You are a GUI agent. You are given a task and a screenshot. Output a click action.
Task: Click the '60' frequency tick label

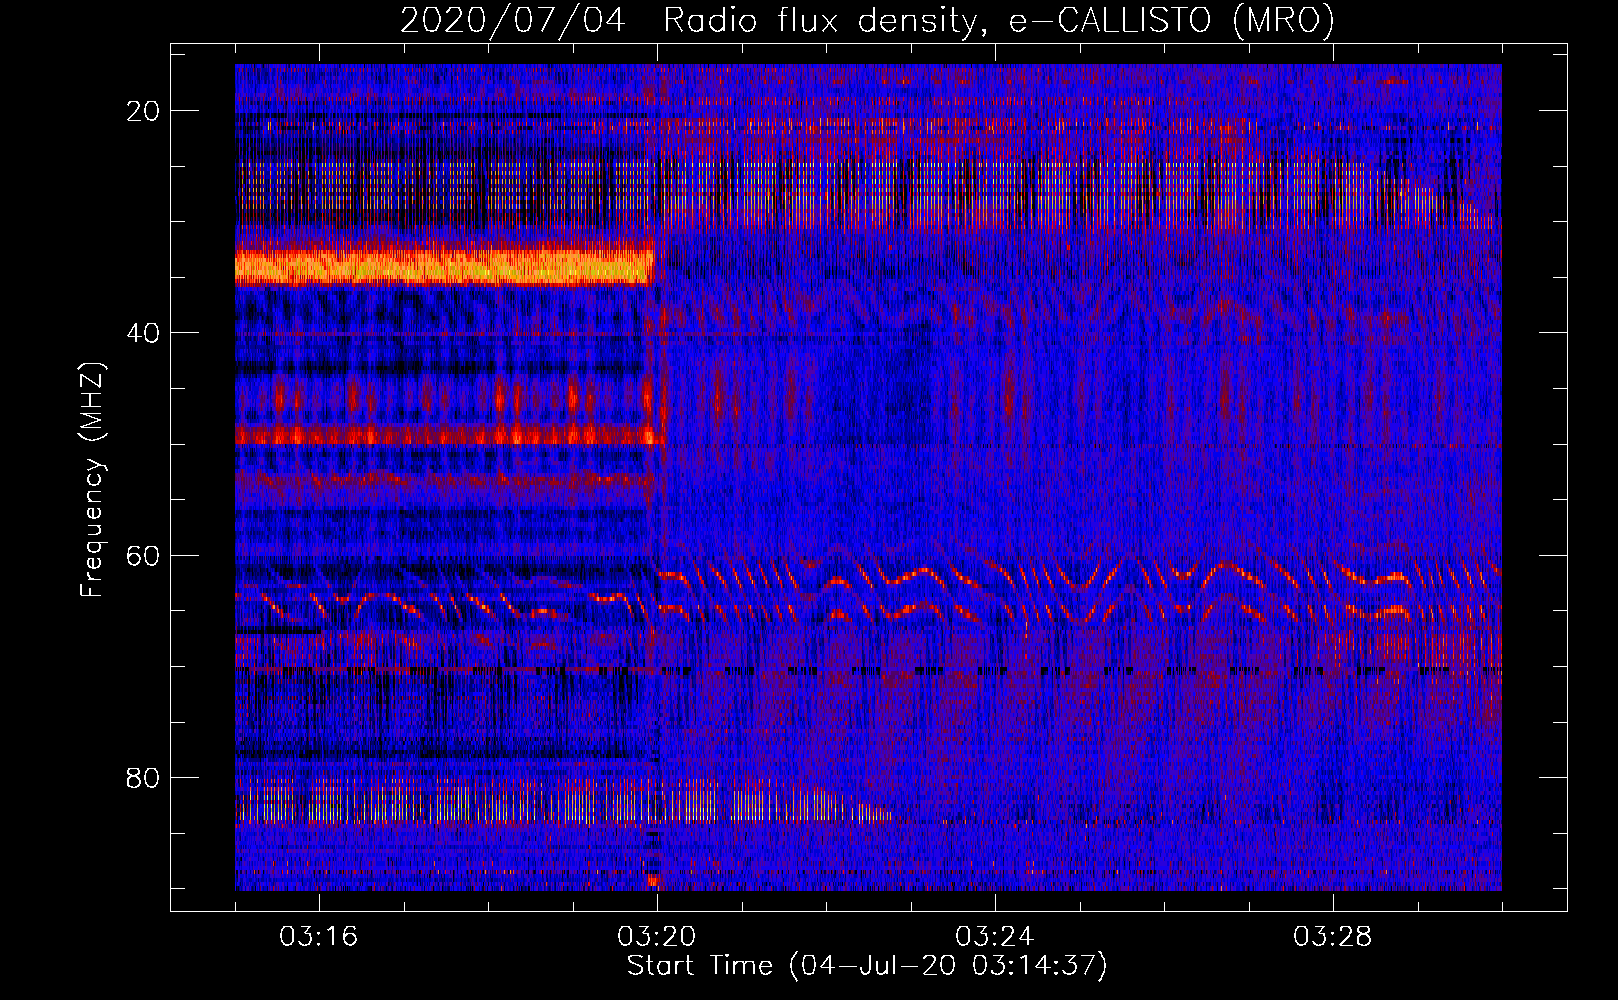point(144,556)
